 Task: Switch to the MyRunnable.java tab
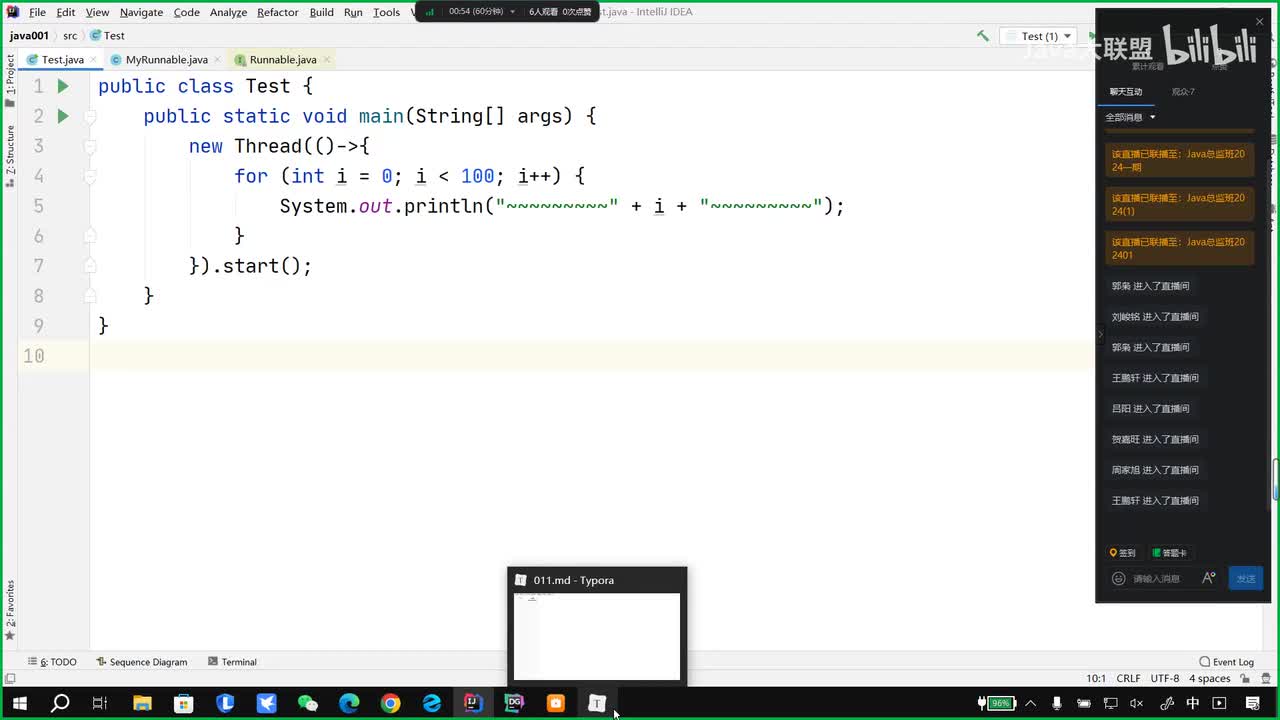point(167,60)
